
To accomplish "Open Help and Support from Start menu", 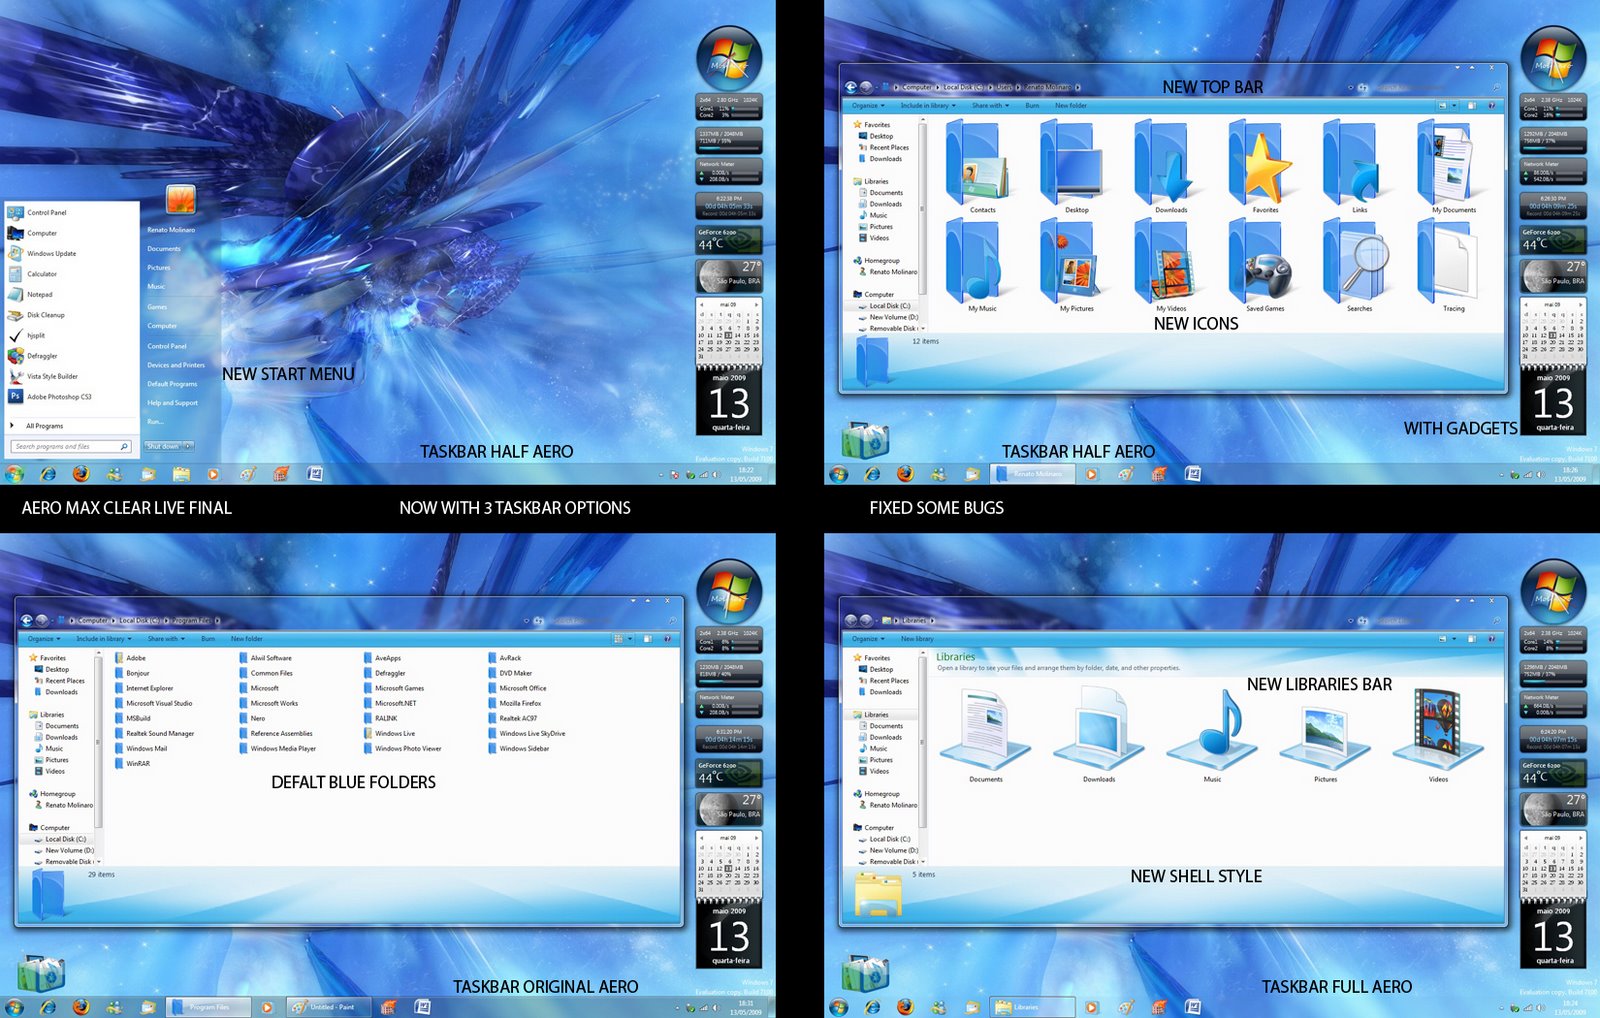I will 172,403.
